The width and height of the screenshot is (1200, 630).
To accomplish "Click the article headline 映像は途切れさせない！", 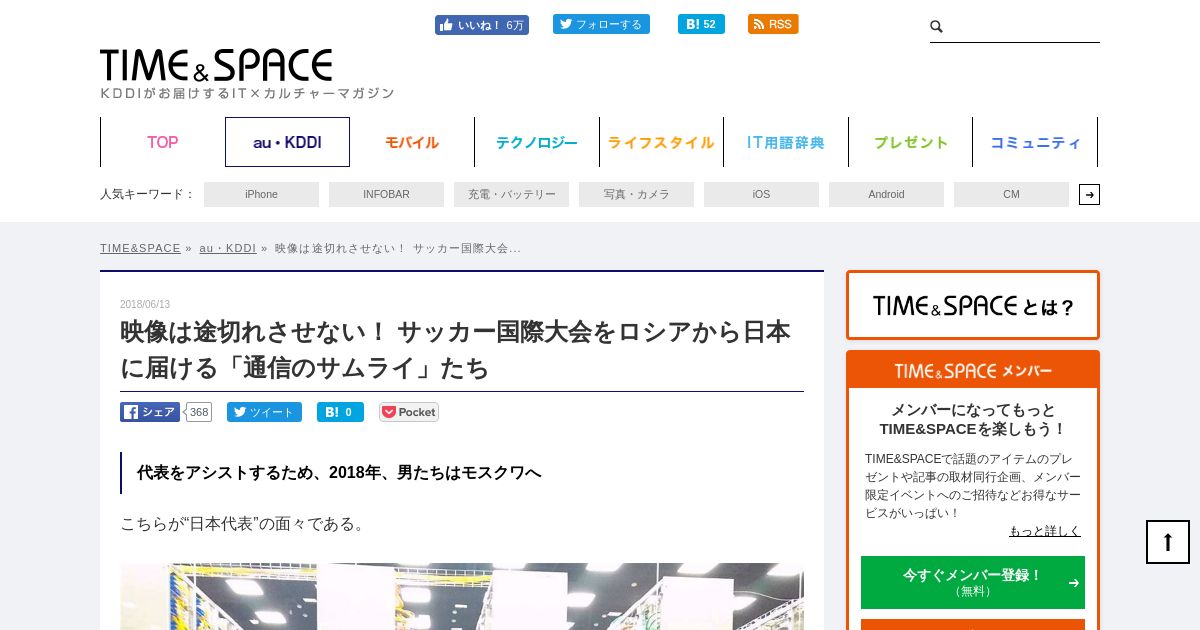I will (455, 350).
